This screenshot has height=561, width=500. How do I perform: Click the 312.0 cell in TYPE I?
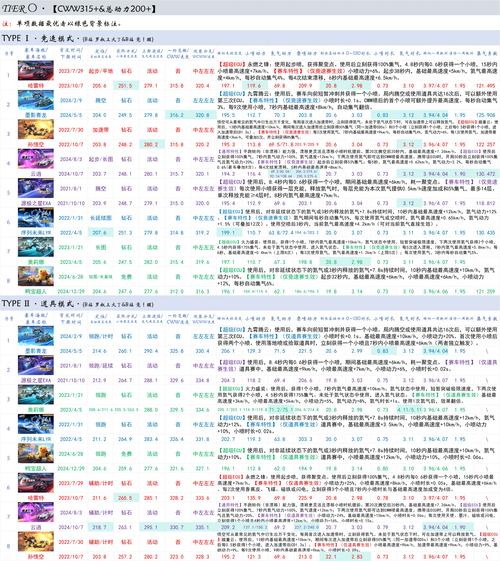click(177, 291)
